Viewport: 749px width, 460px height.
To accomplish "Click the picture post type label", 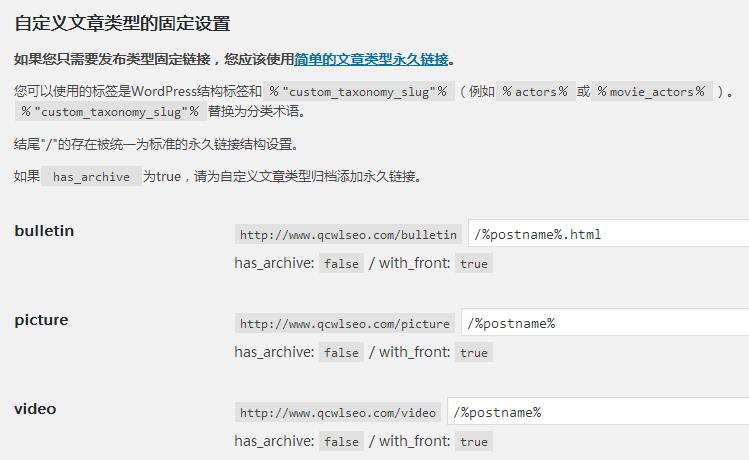I will tap(41, 320).
